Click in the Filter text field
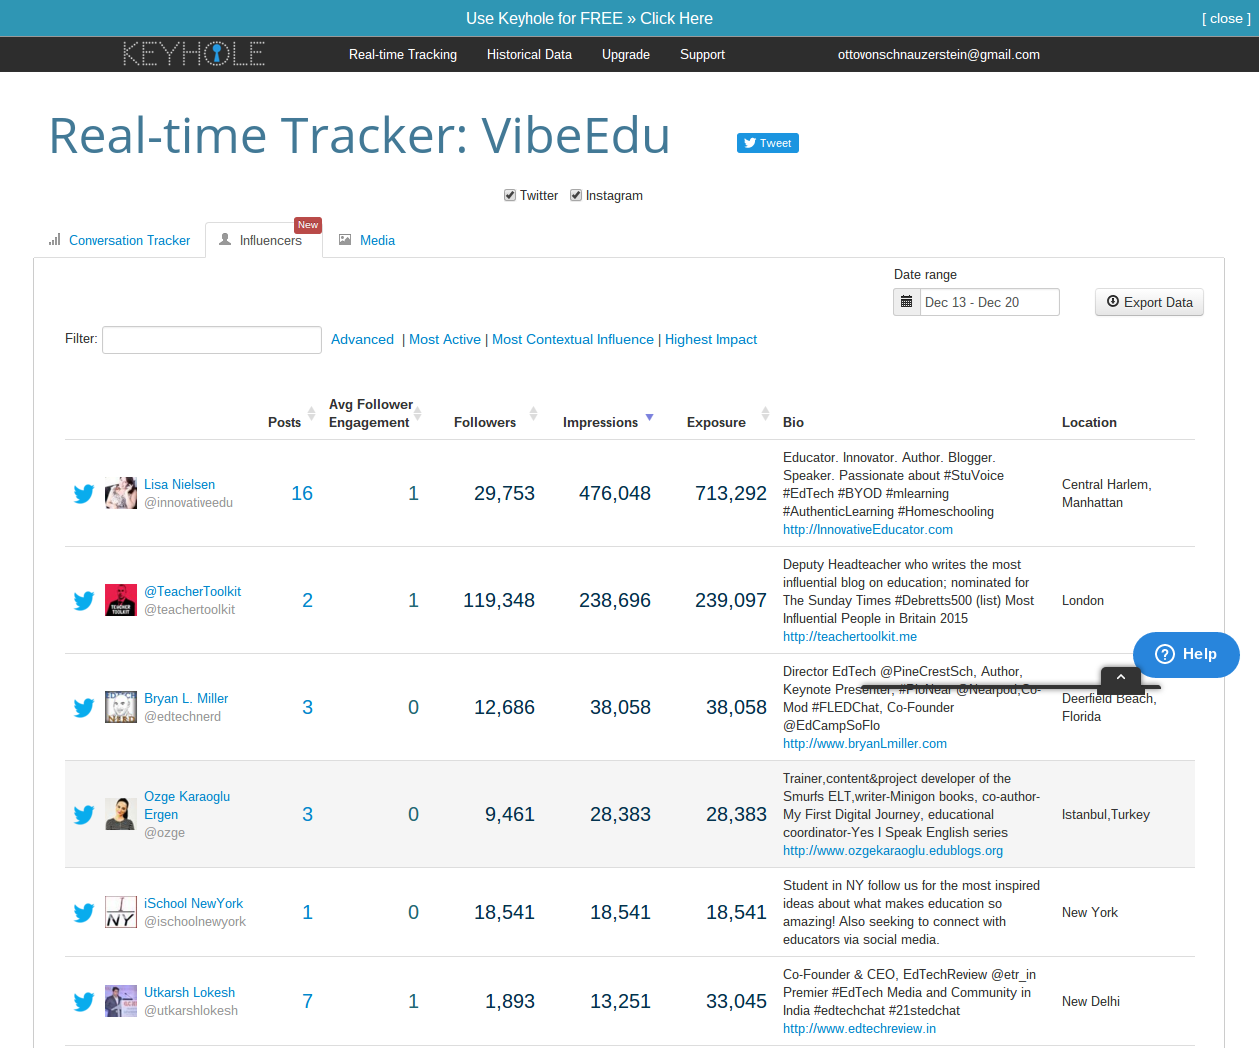Viewport: 1259px width, 1048px height. (212, 340)
